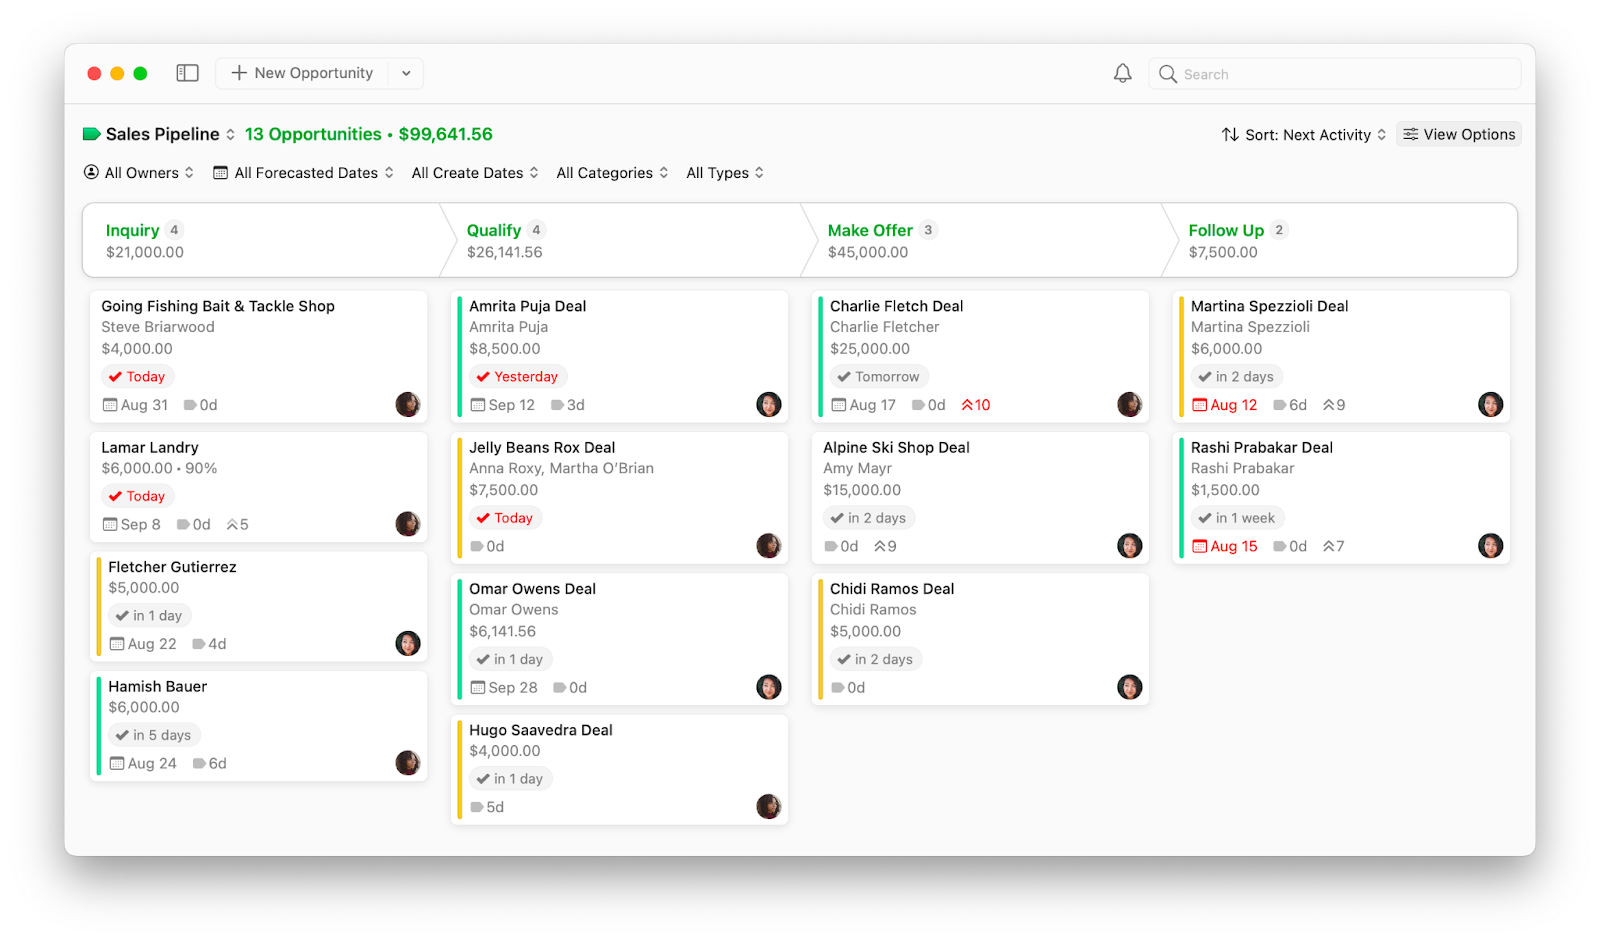Screen dimensions: 1600x941
Task: Click owner avatar on Lamar Landry card
Action: point(408,524)
